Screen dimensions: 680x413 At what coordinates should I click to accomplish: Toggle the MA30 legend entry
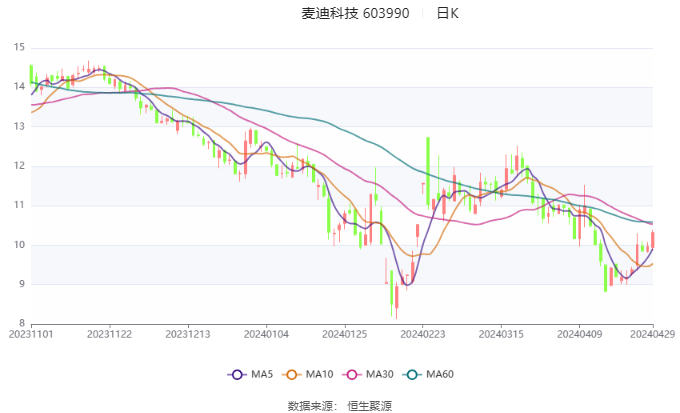click(x=369, y=374)
